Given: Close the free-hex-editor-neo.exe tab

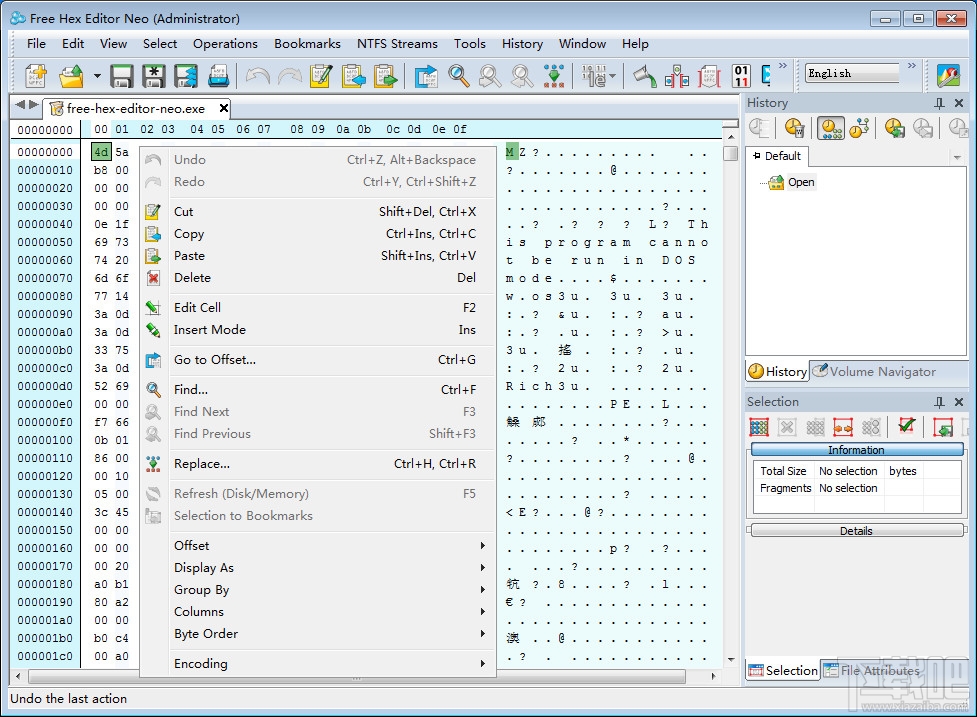Looking at the screenshot, I should click(x=224, y=108).
